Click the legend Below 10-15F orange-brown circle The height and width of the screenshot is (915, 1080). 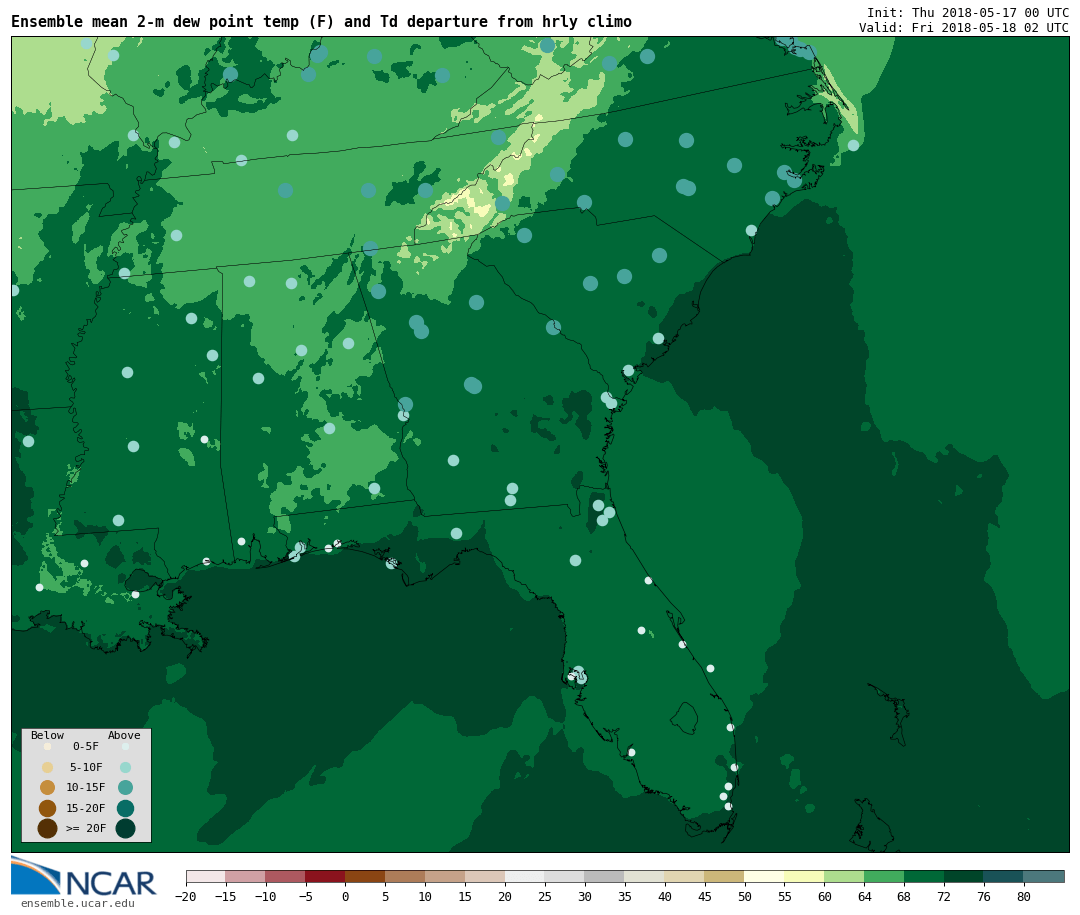[48, 787]
